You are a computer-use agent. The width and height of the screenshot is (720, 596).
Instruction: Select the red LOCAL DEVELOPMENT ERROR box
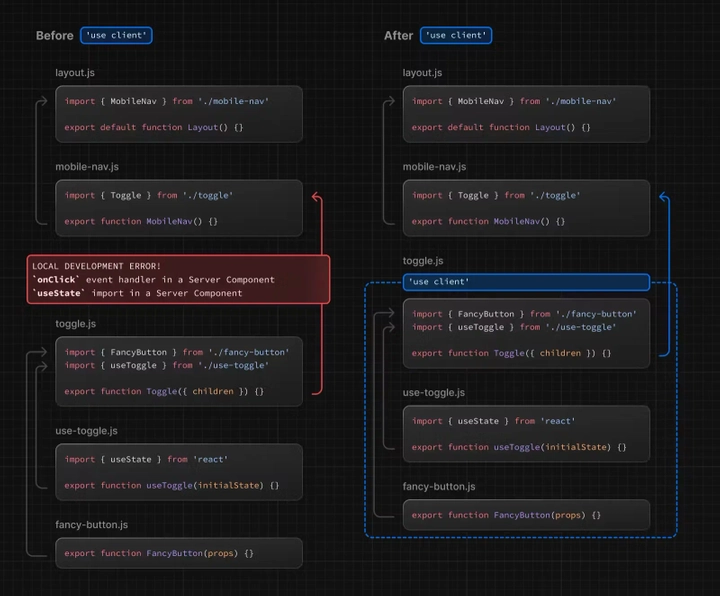pos(178,279)
